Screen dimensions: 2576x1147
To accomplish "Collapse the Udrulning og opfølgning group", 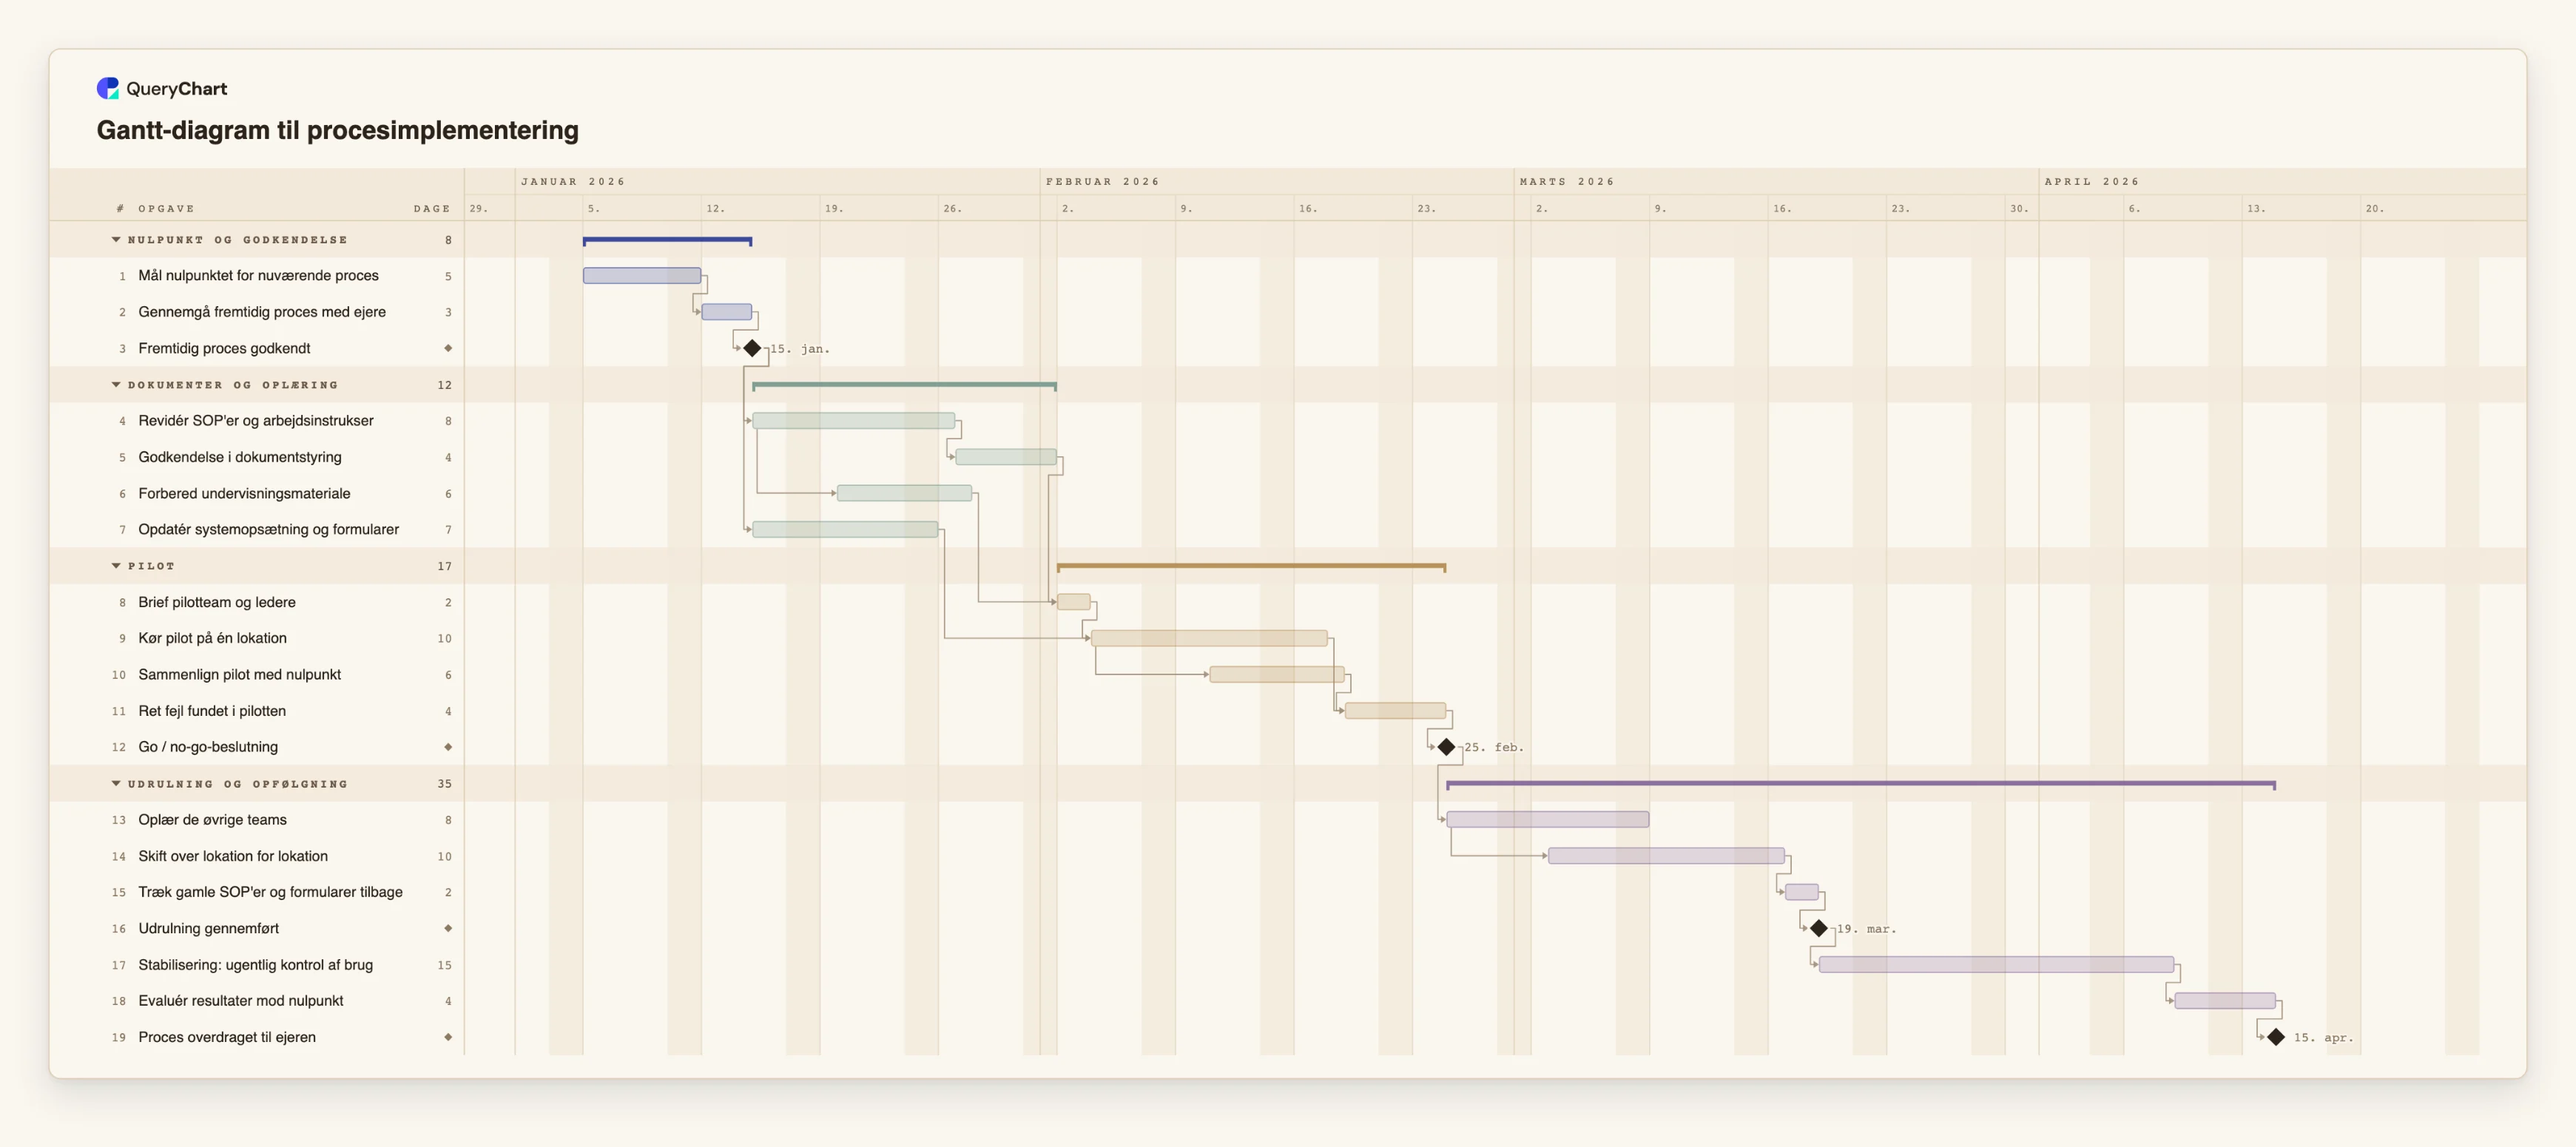I will coord(116,784).
